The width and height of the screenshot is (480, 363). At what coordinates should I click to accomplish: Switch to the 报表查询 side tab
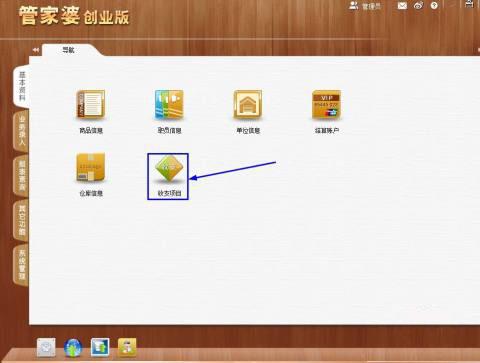[x=21, y=175]
